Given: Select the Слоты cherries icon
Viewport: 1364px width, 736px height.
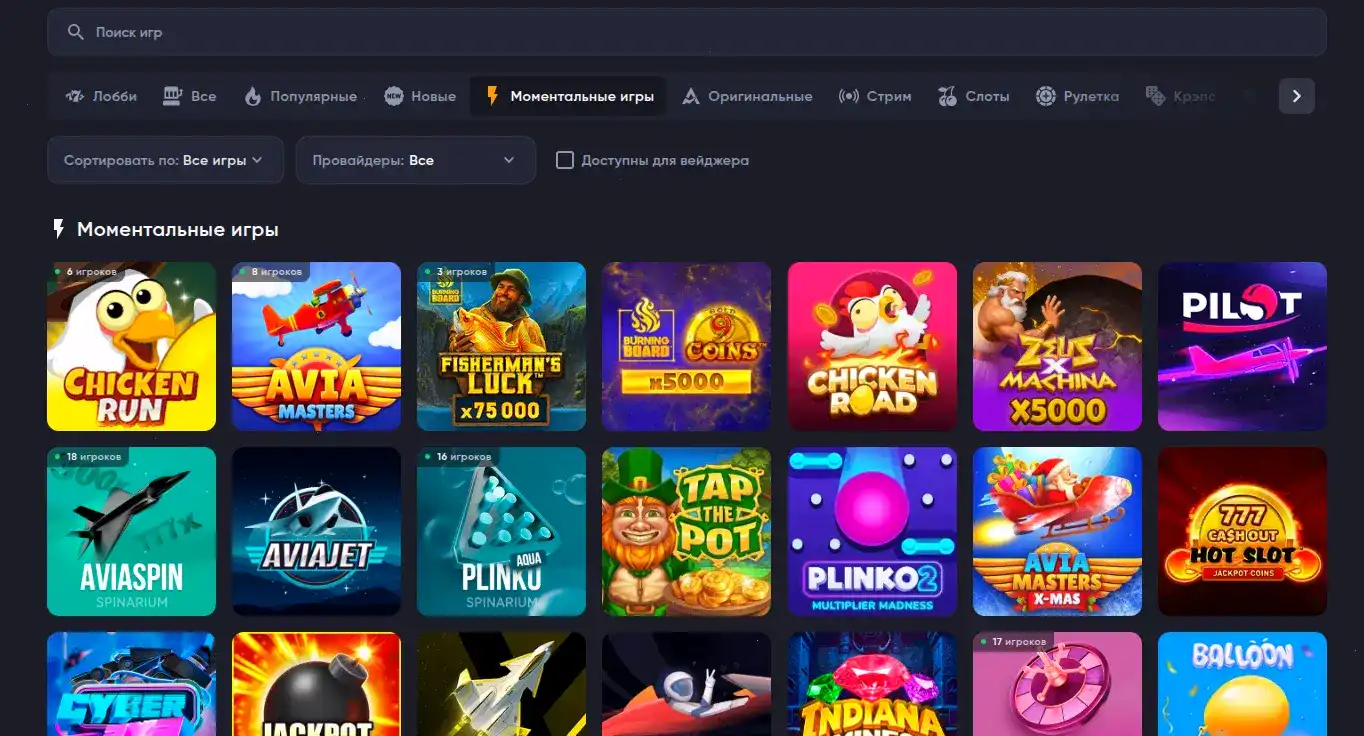Looking at the screenshot, I should point(945,95).
